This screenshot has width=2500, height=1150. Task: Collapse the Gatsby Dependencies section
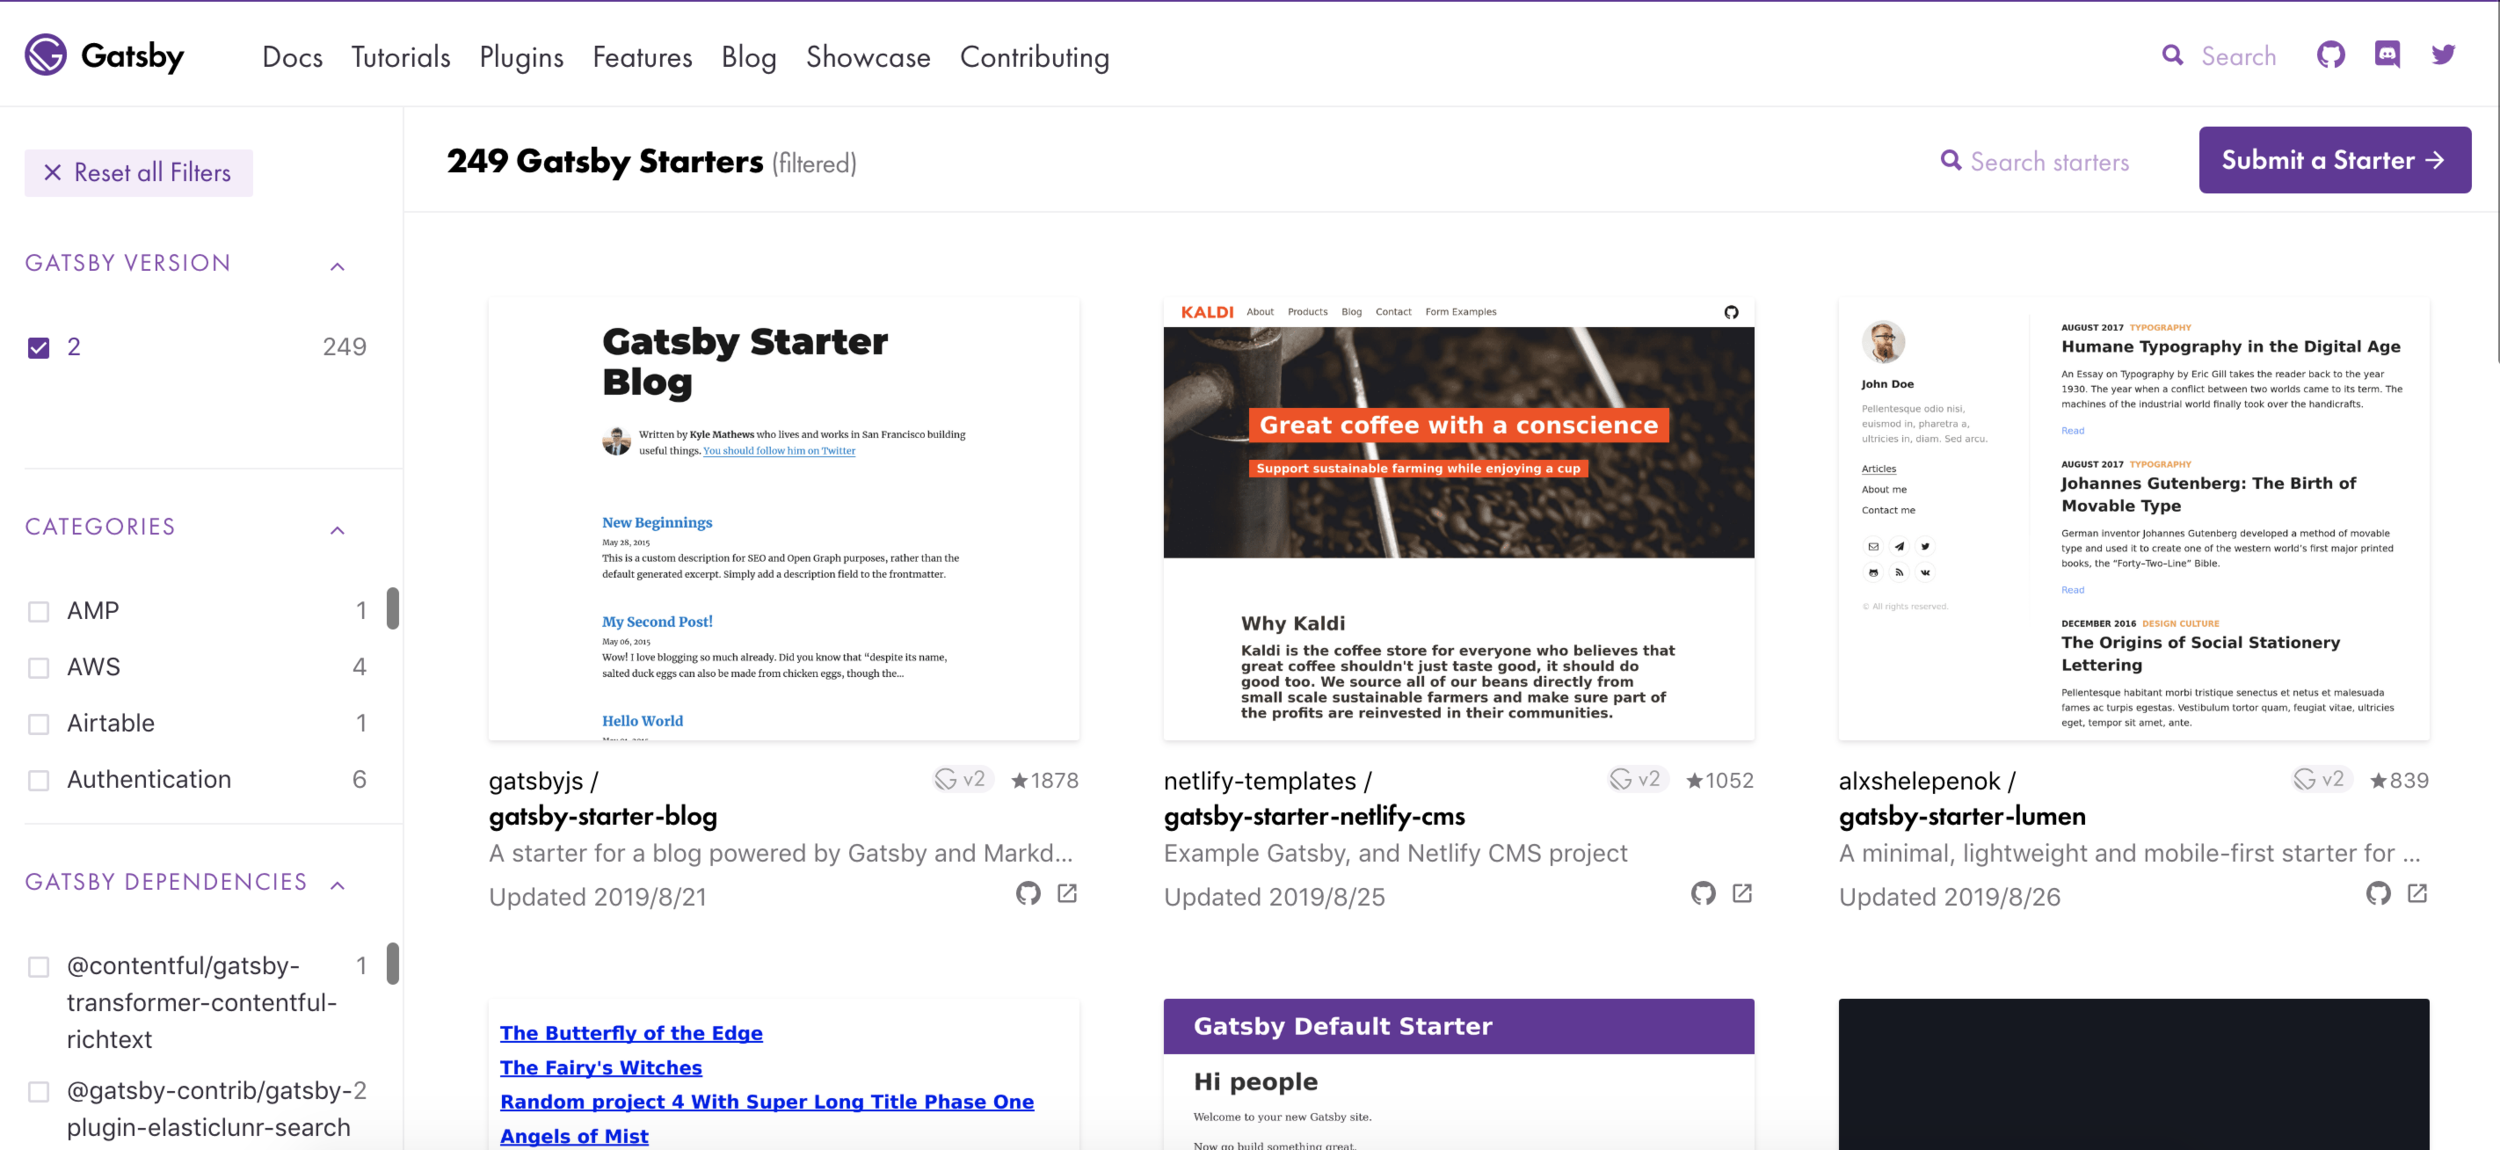pos(338,885)
